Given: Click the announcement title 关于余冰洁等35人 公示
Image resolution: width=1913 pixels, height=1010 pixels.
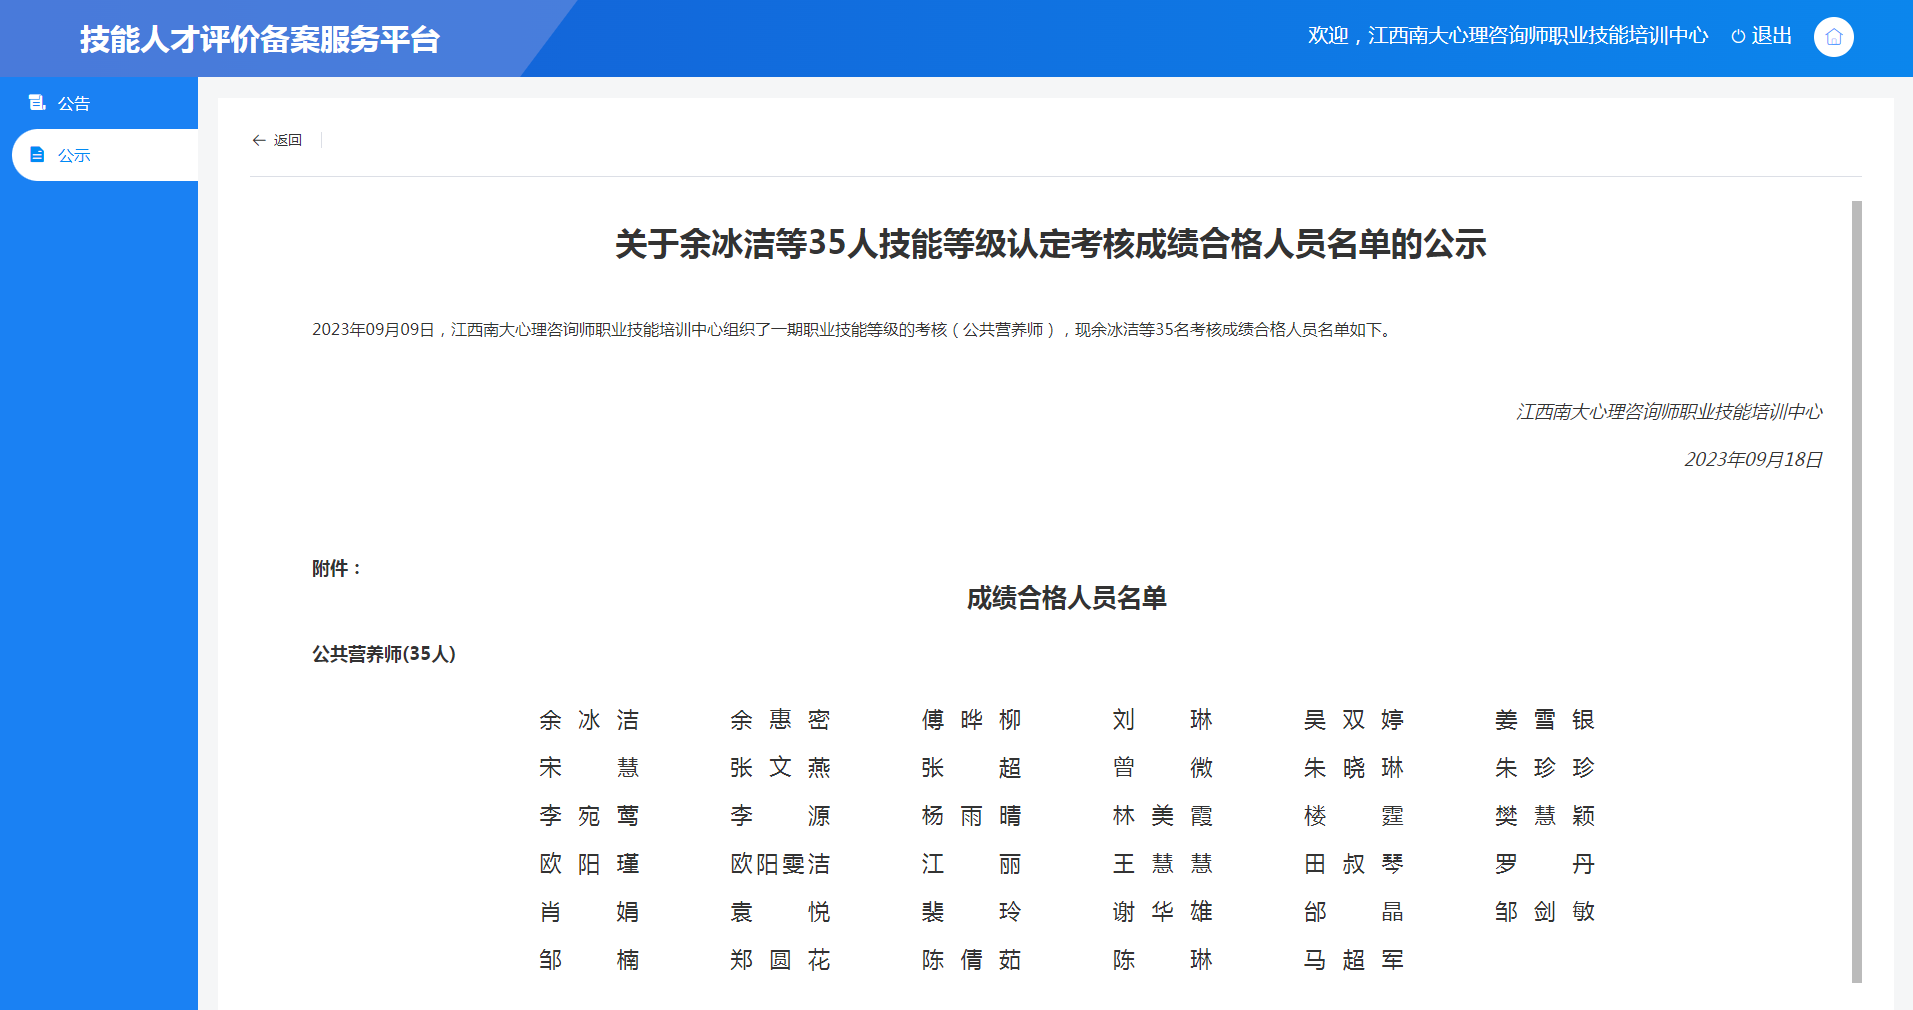Looking at the screenshot, I should [x=1050, y=245].
